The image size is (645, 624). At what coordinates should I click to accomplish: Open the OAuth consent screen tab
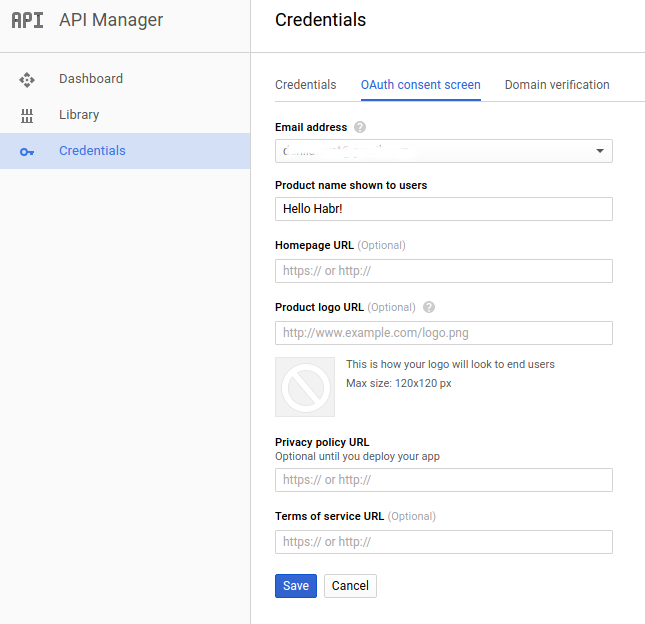pos(420,85)
